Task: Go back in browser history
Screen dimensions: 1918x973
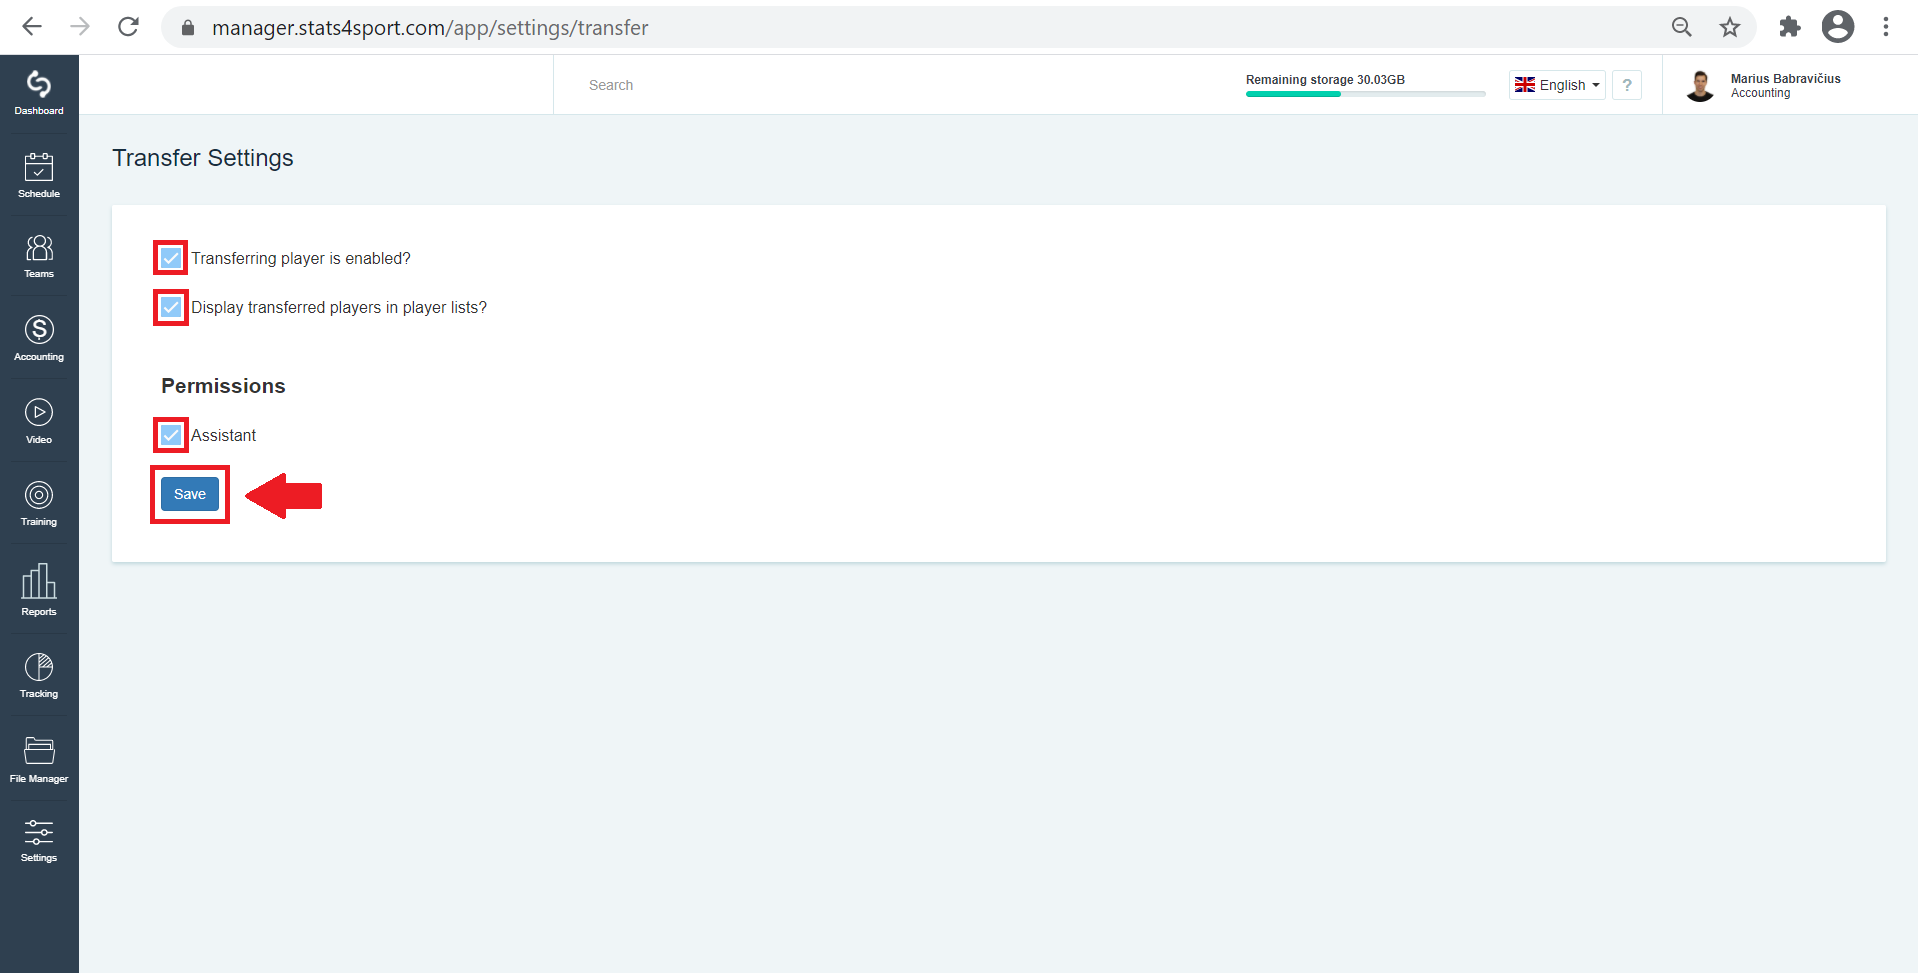Action: click(32, 27)
